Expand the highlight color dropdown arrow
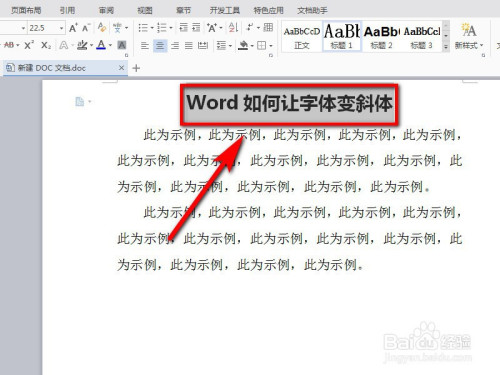Image resolution: width=500 pixels, height=375 pixels. (91, 45)
